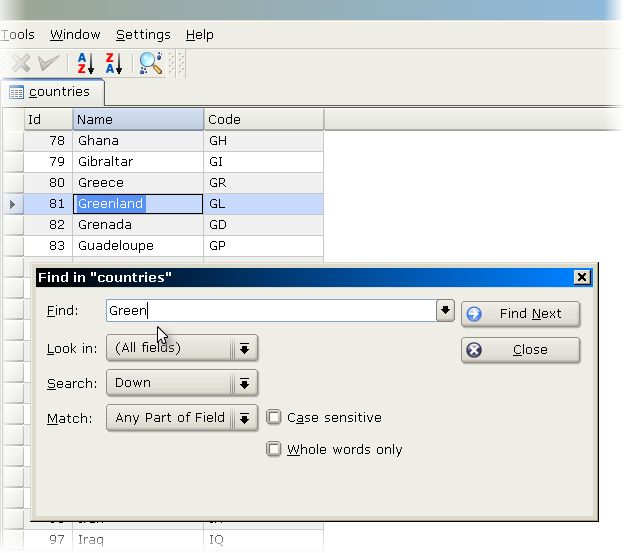628x553 pixels.
Task: Open the Settings menu
Action: (143, 34)
